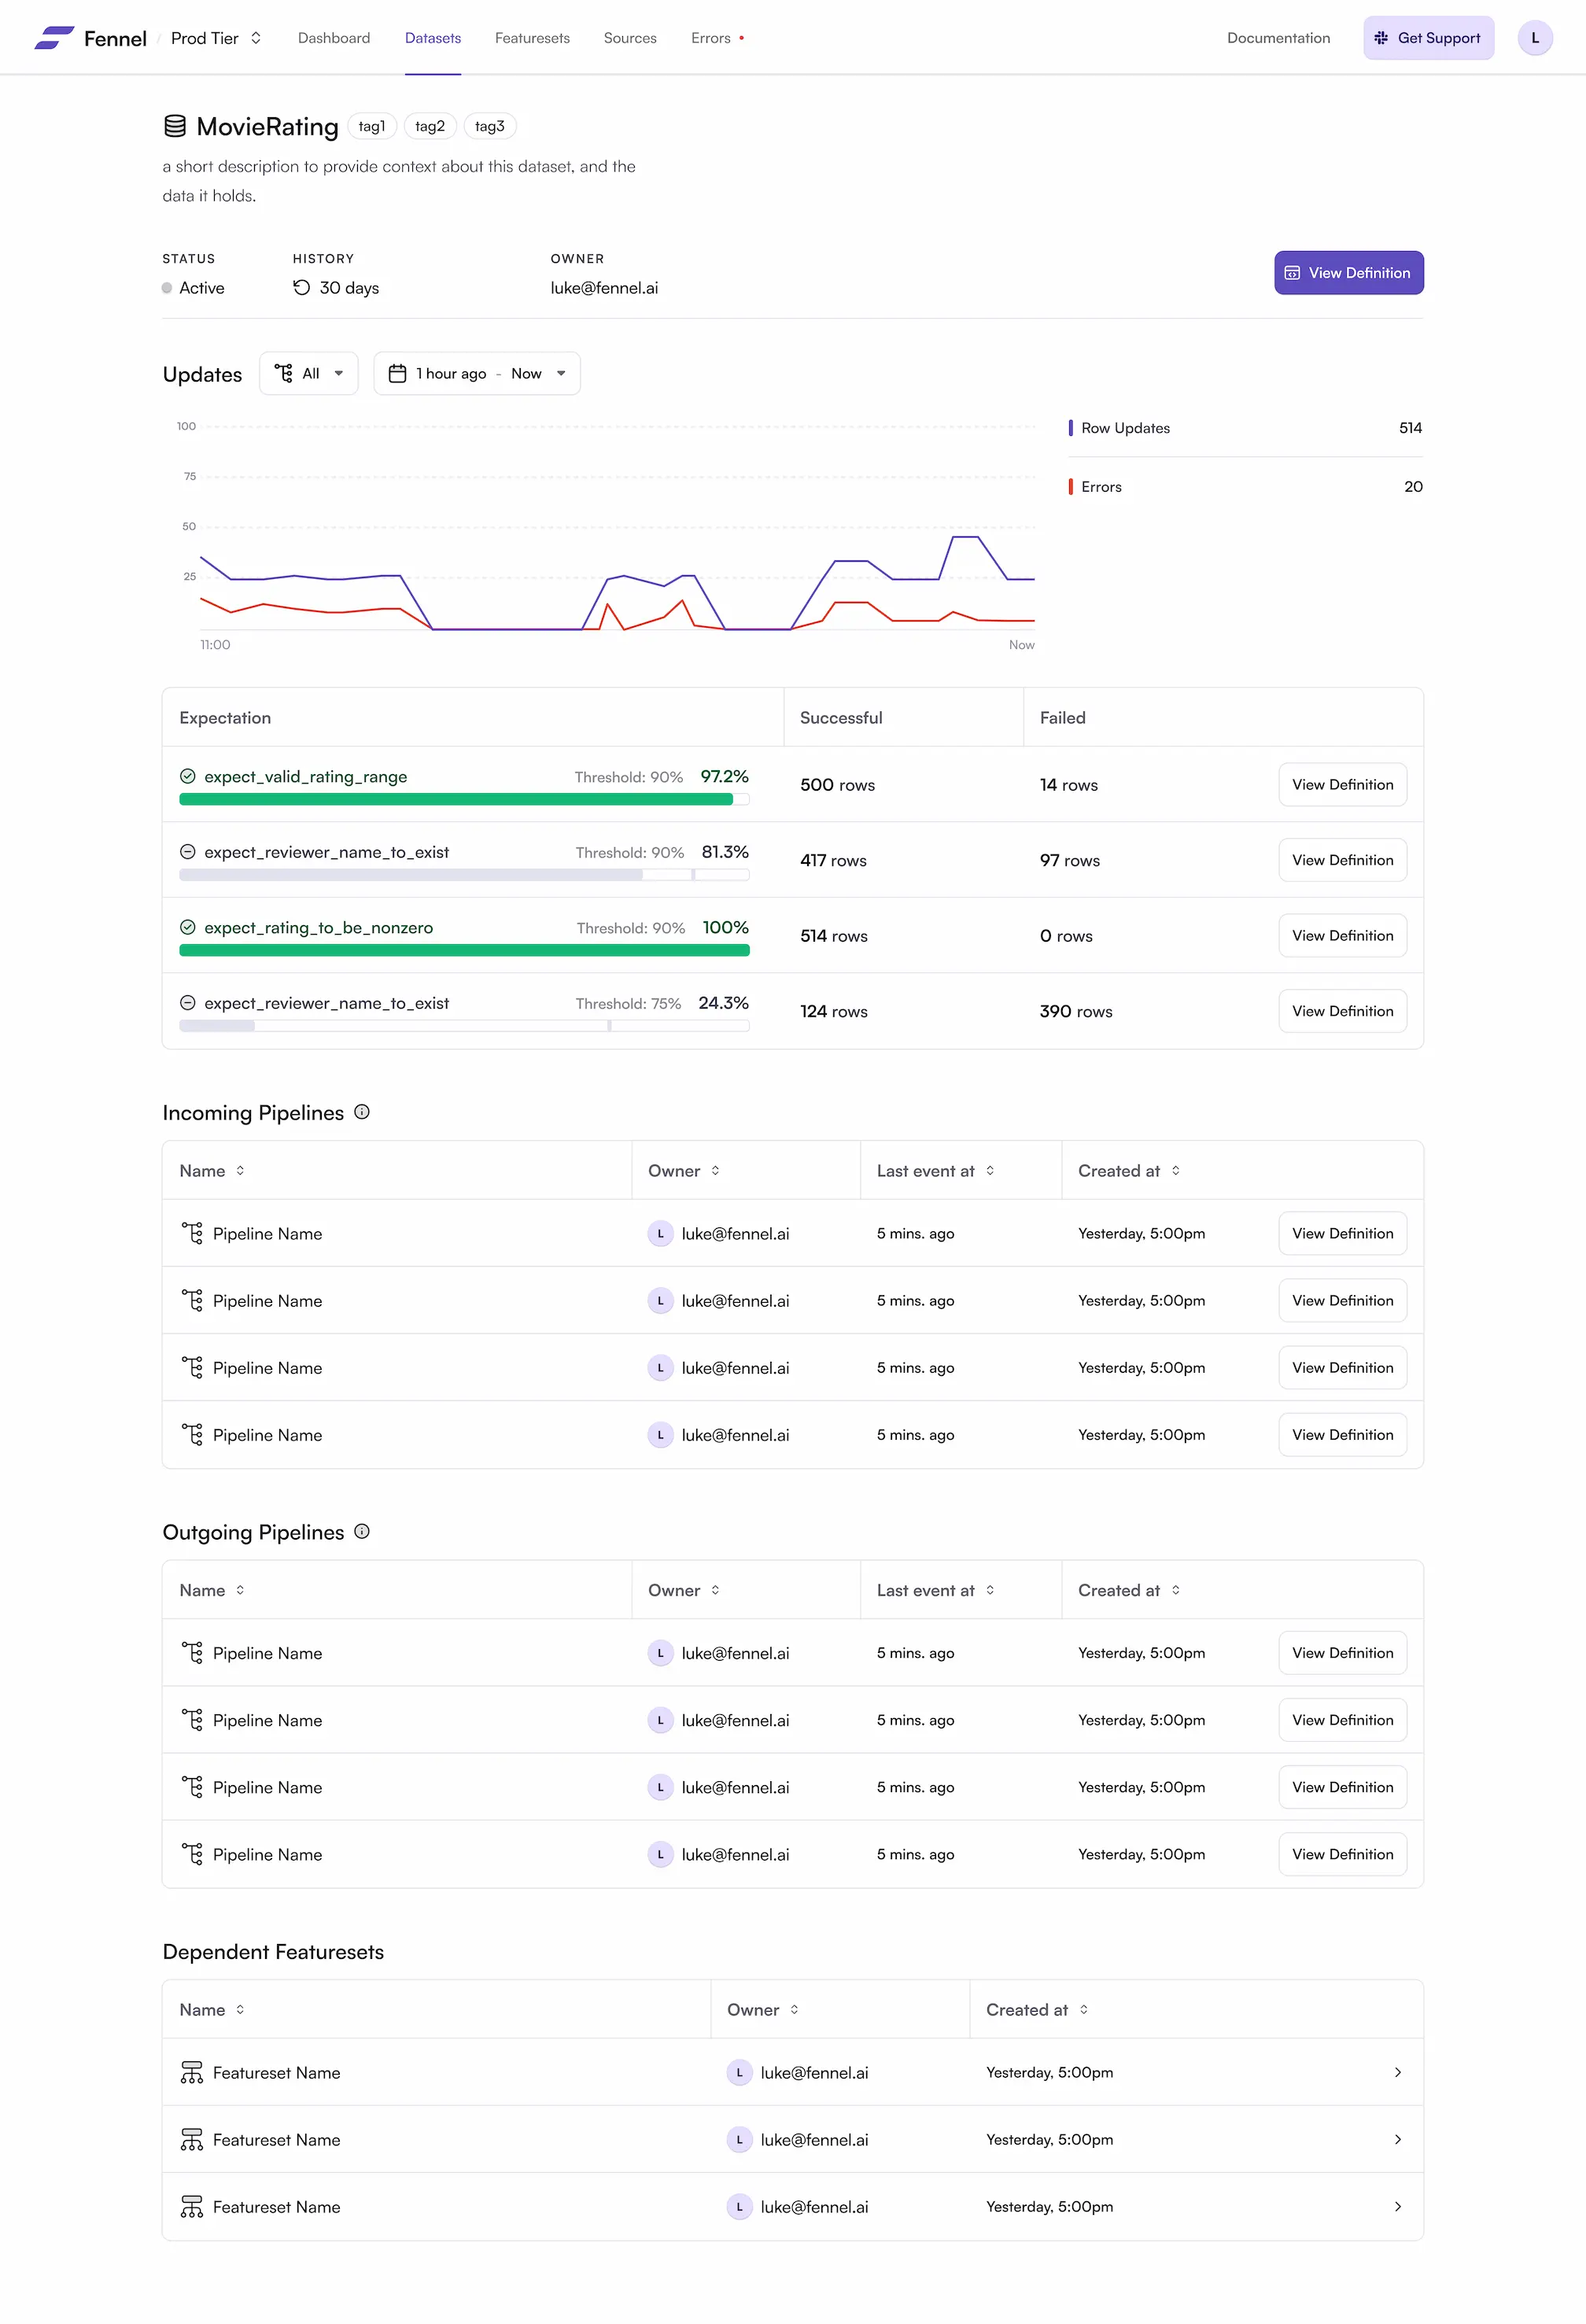Sort Dependent Featuresets by Created at
This screenshot has height=2324, width=1586.
point(1084,2009)
